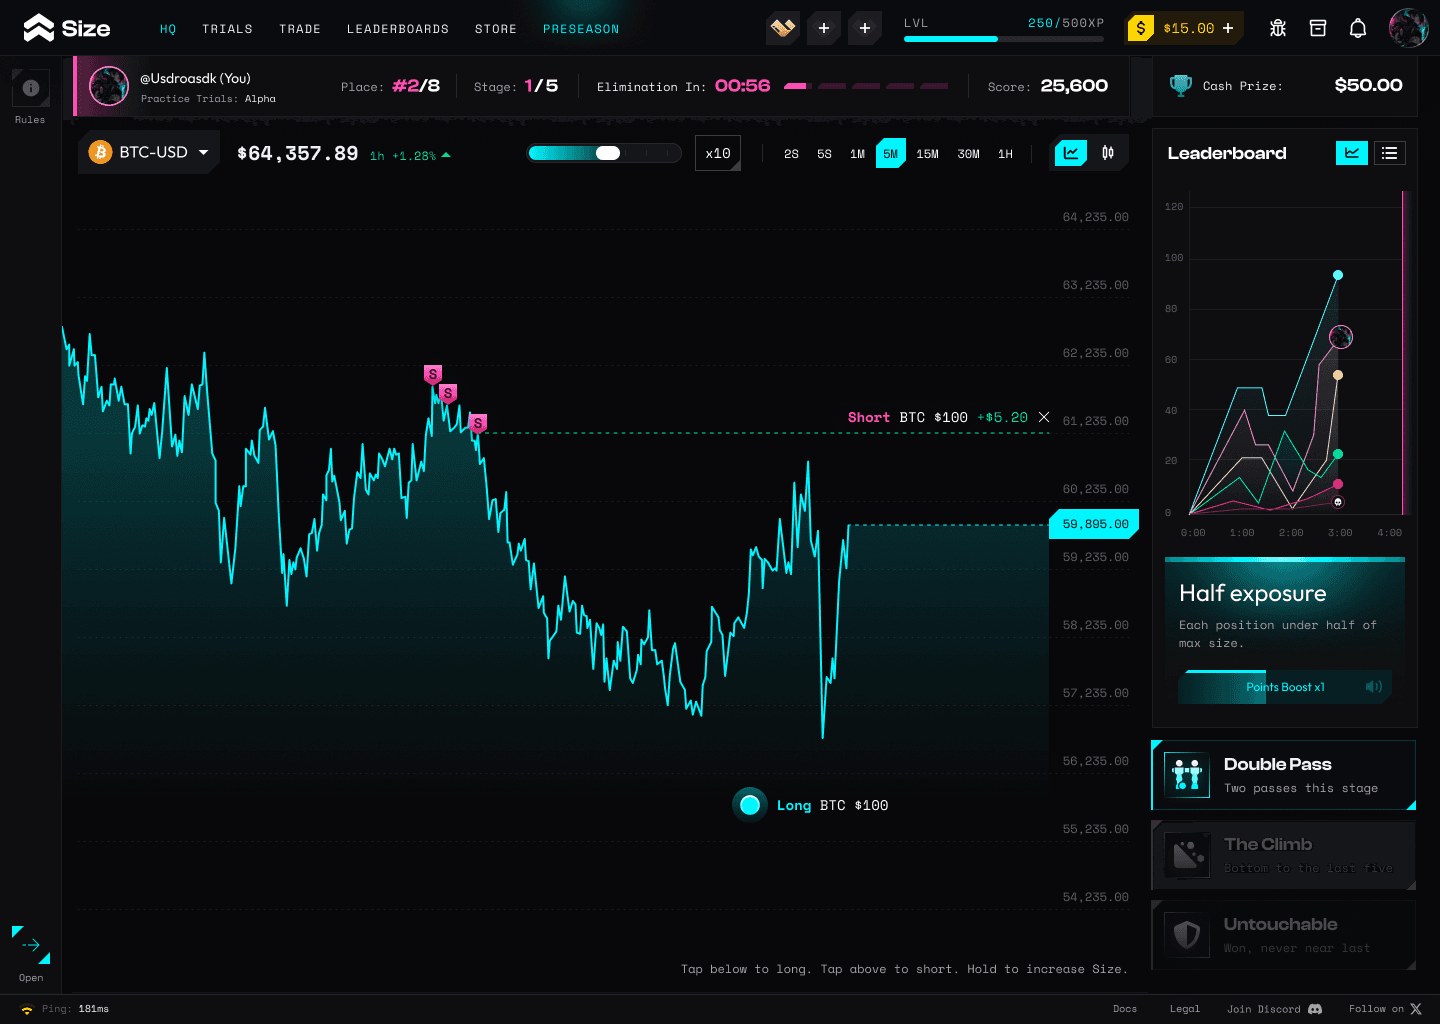Select the 5M timeframe
This screenshot has width=1440, height=1024.
coord(891,154)
